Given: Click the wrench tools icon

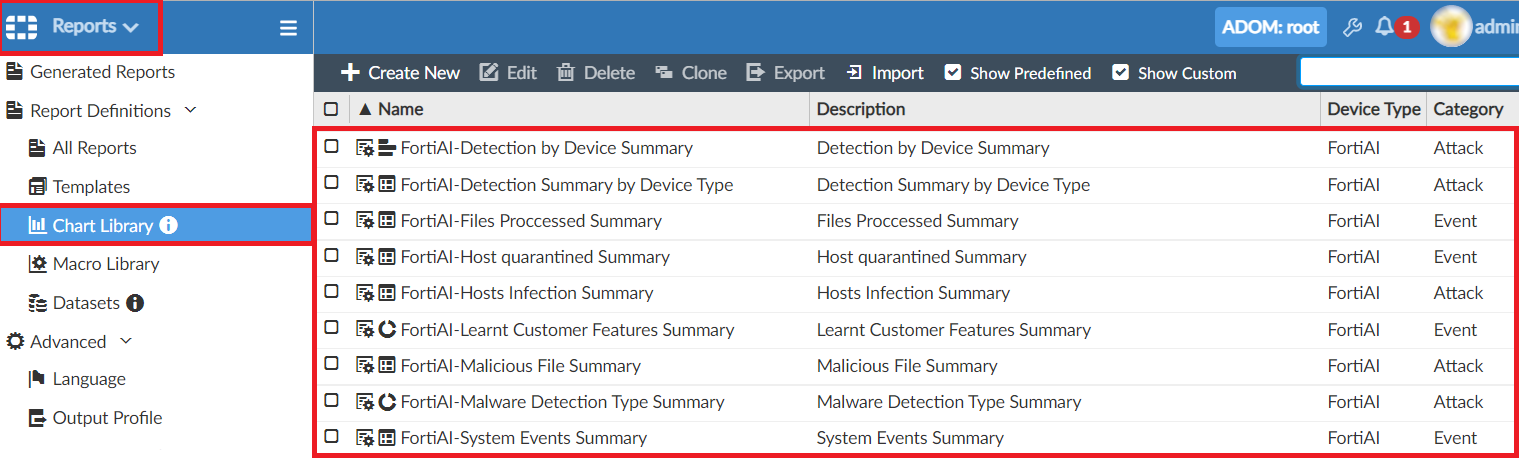Looking at the screenshot, I should coord(1352,27).
